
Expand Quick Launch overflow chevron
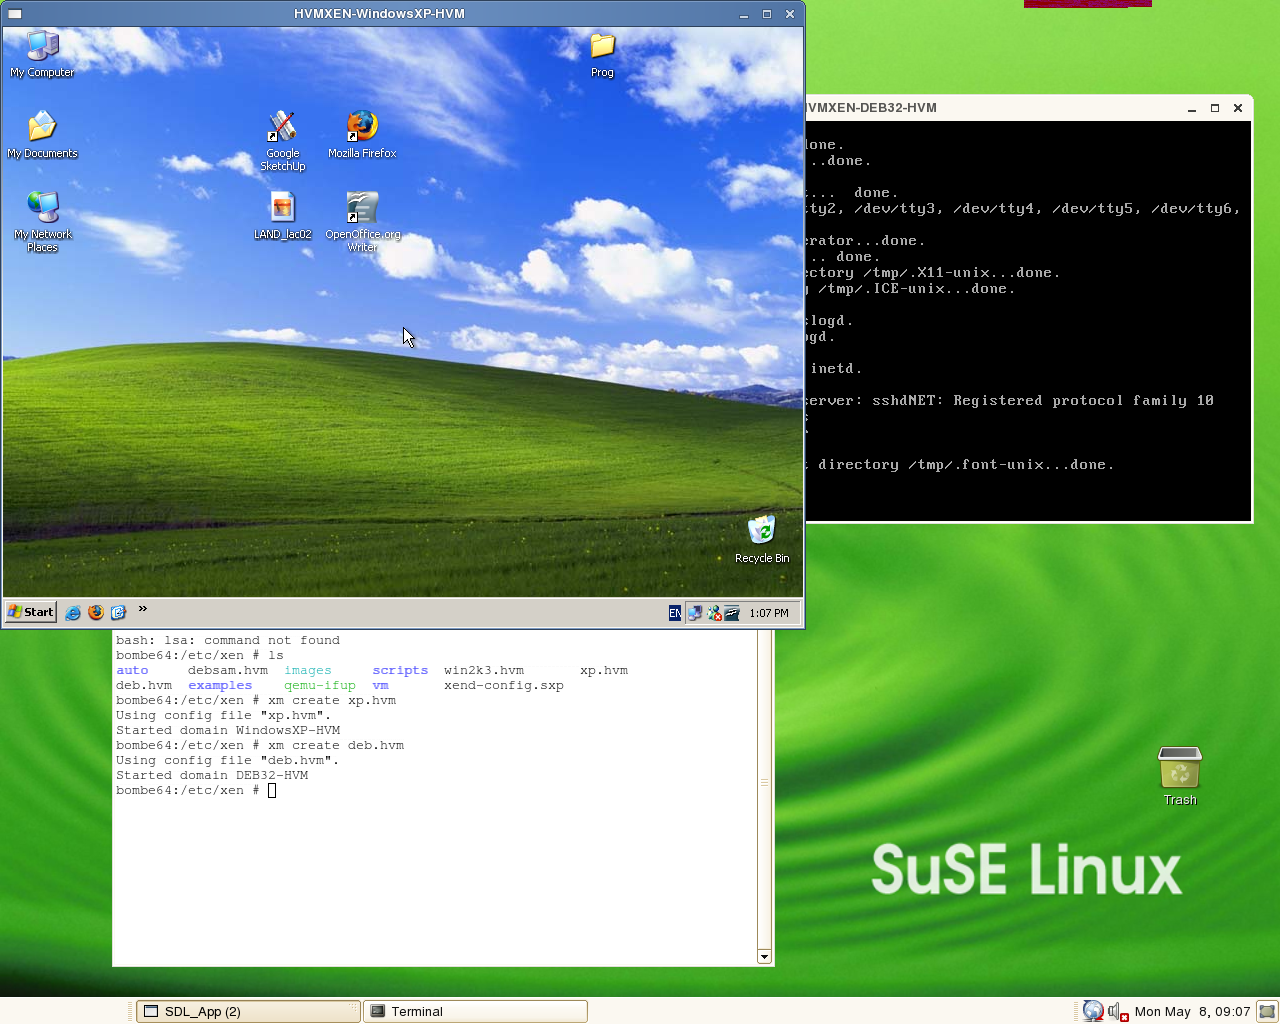pos(143,609)
